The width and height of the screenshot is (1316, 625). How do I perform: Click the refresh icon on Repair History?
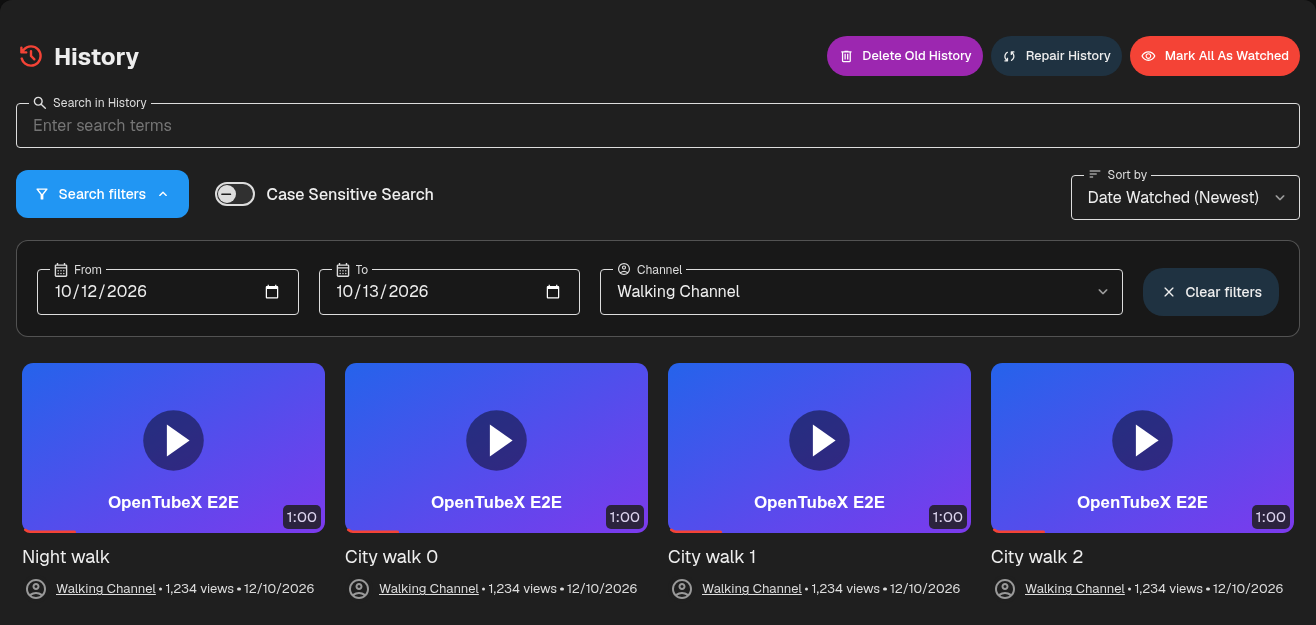(x=1010, y=56)
